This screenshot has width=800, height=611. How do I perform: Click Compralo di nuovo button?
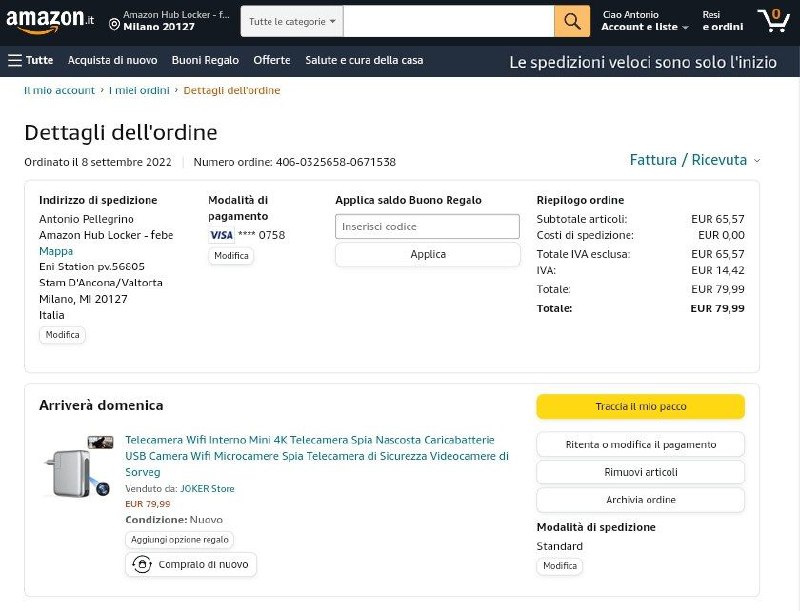click(x=191, y=565)
